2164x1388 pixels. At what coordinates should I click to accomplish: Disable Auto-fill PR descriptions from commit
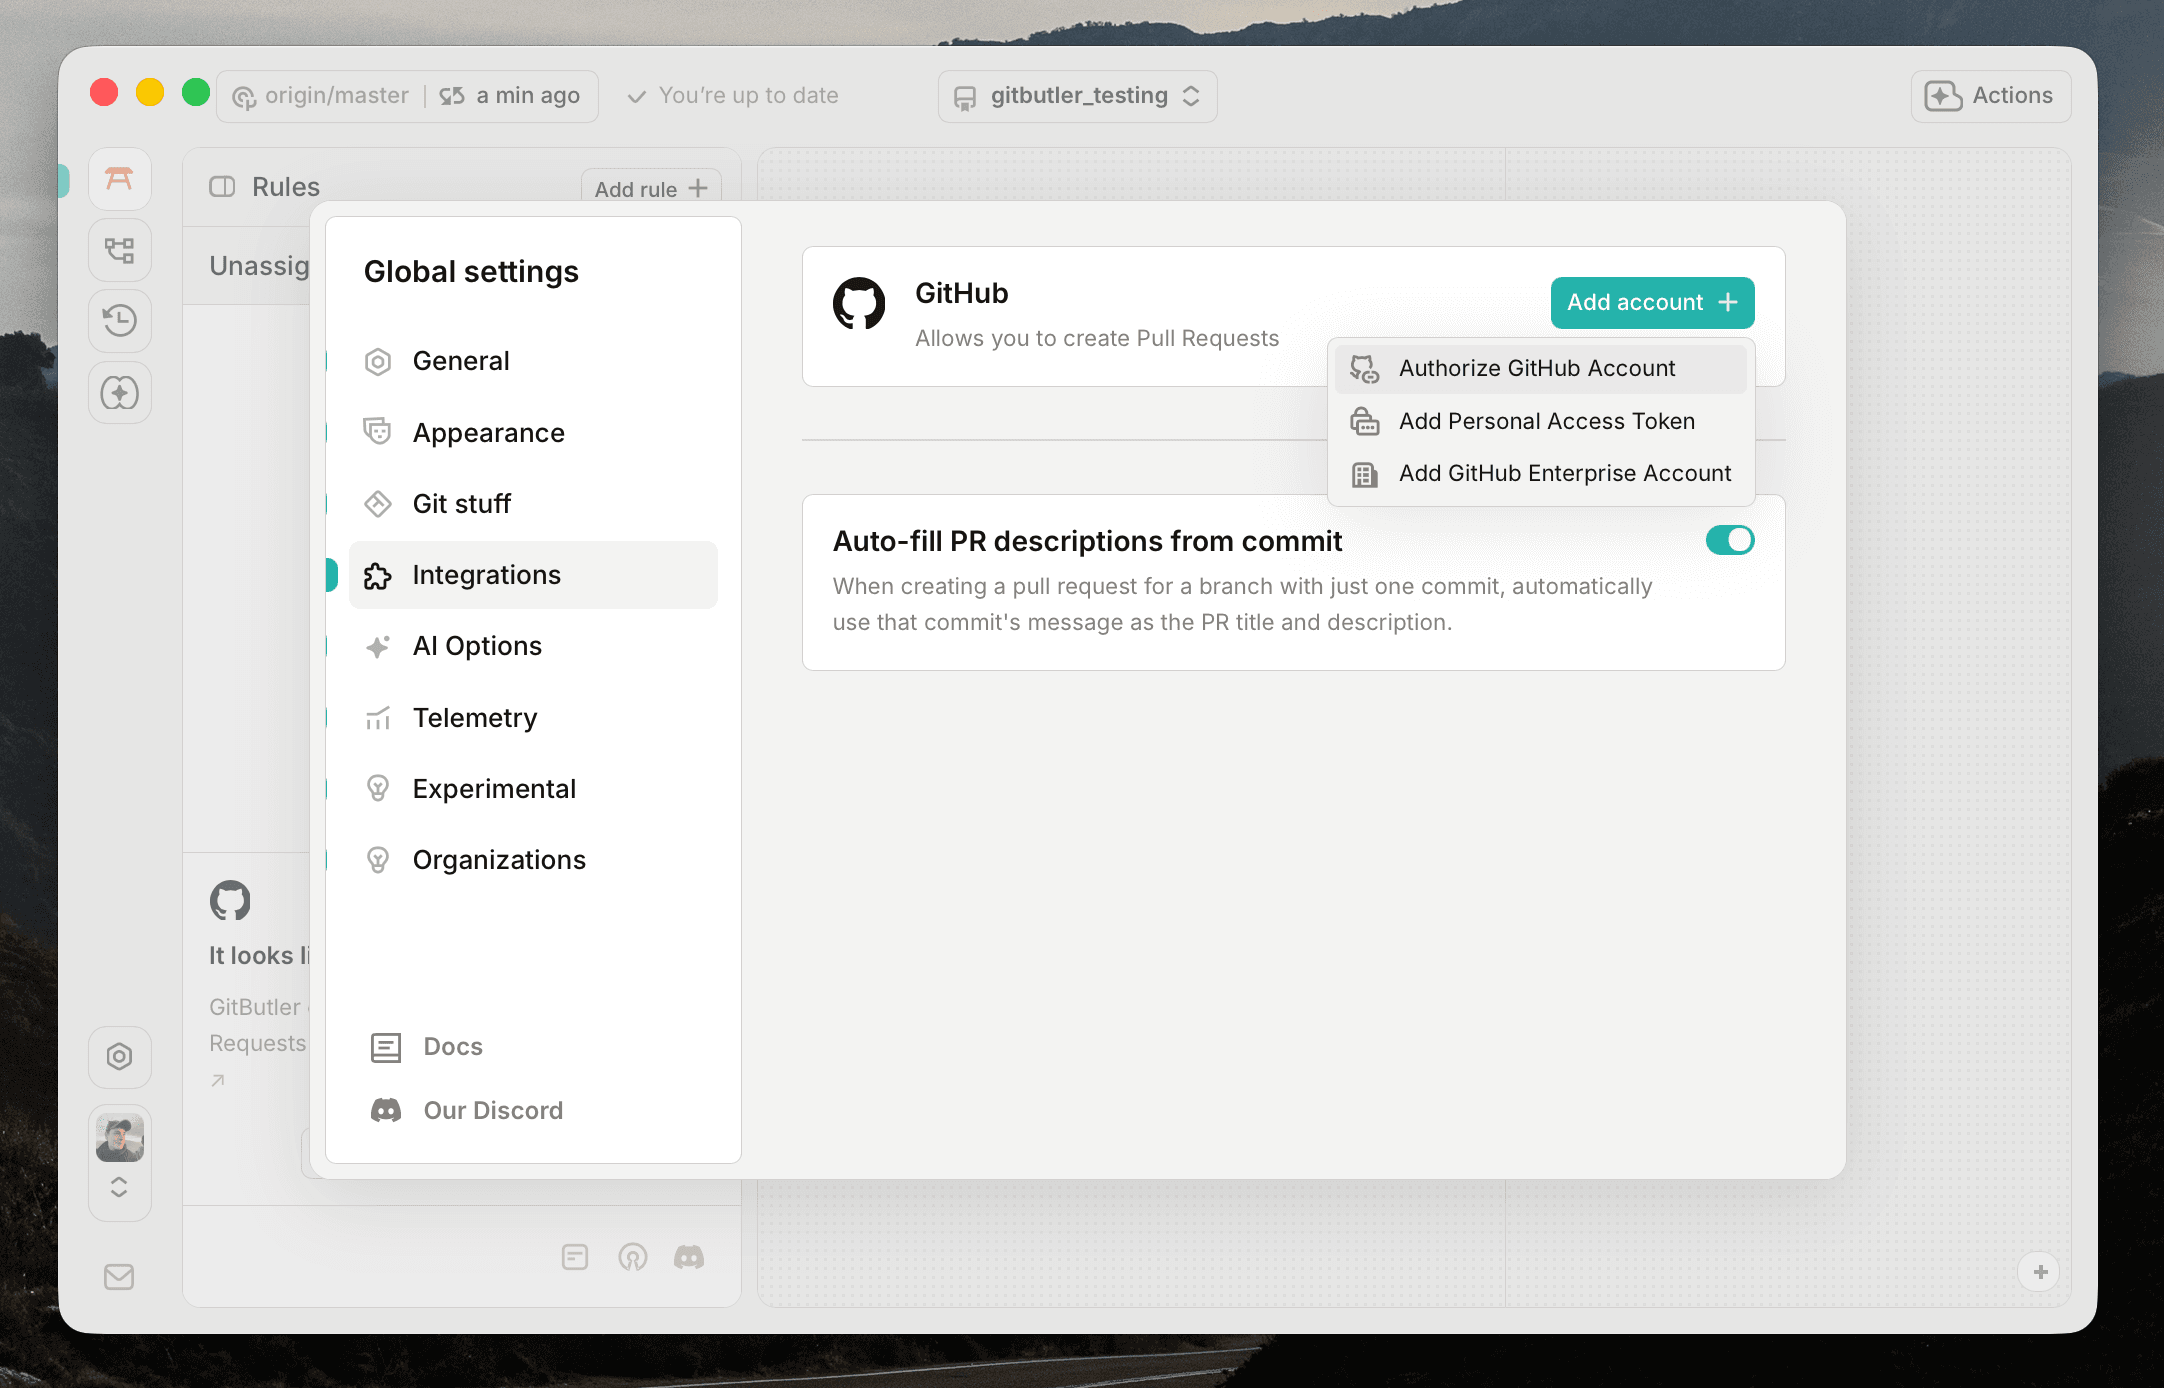[1729, 540]
